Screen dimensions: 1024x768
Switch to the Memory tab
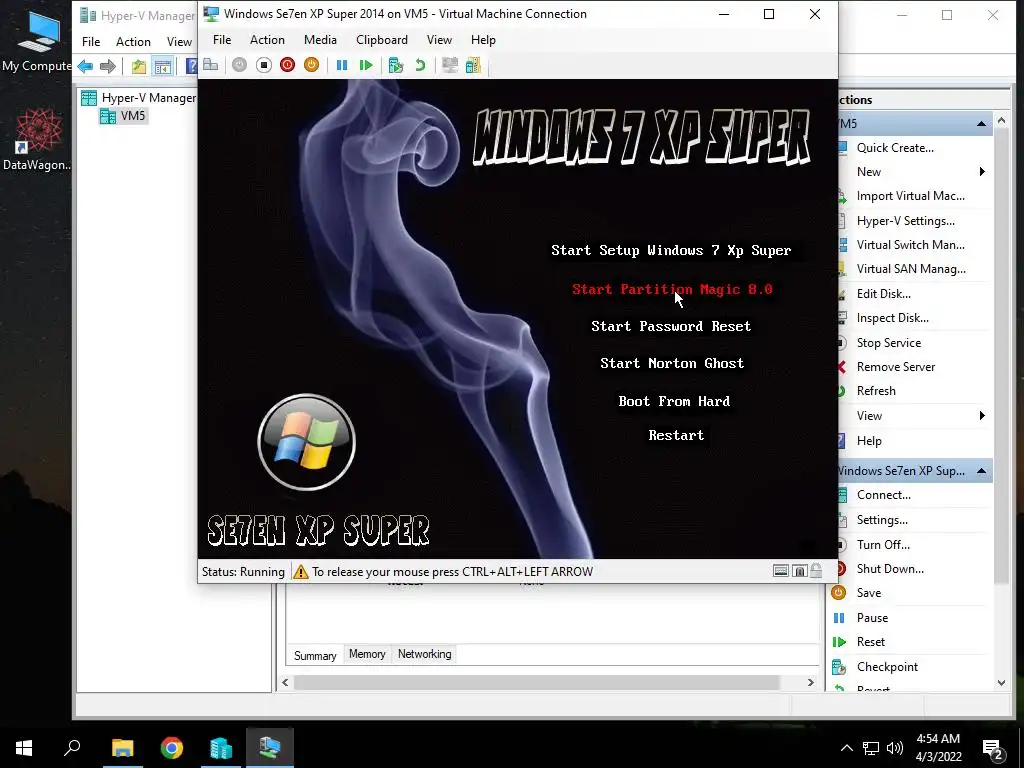coord(367,654)
